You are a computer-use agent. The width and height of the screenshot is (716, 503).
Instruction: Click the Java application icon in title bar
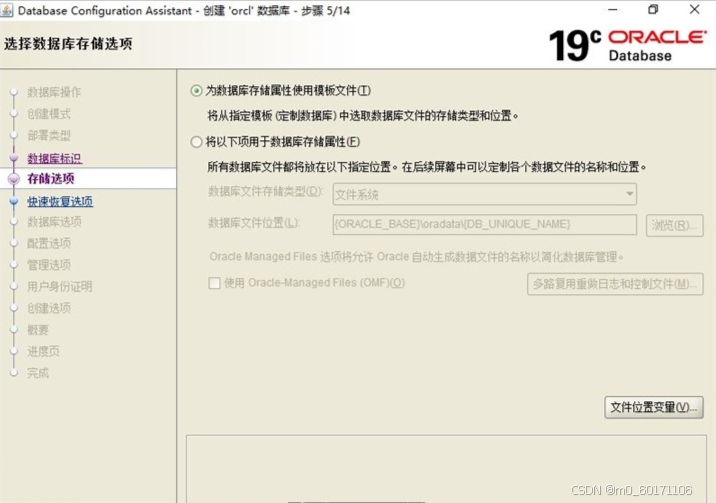(7, 10)
